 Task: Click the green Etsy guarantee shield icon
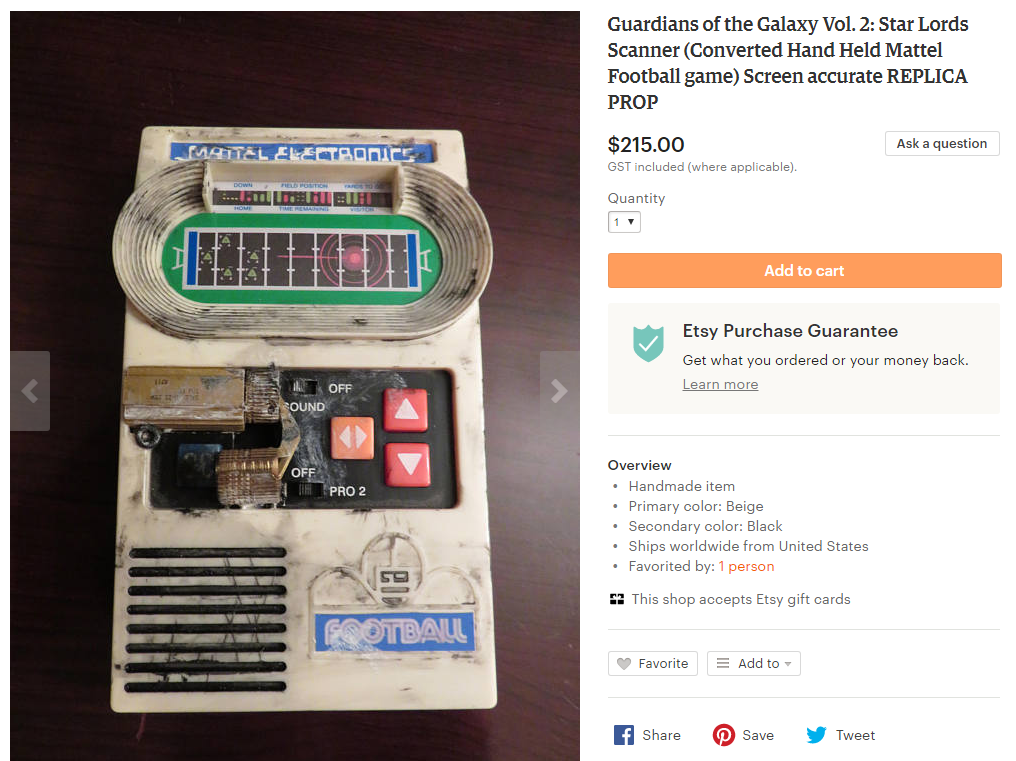649,343
